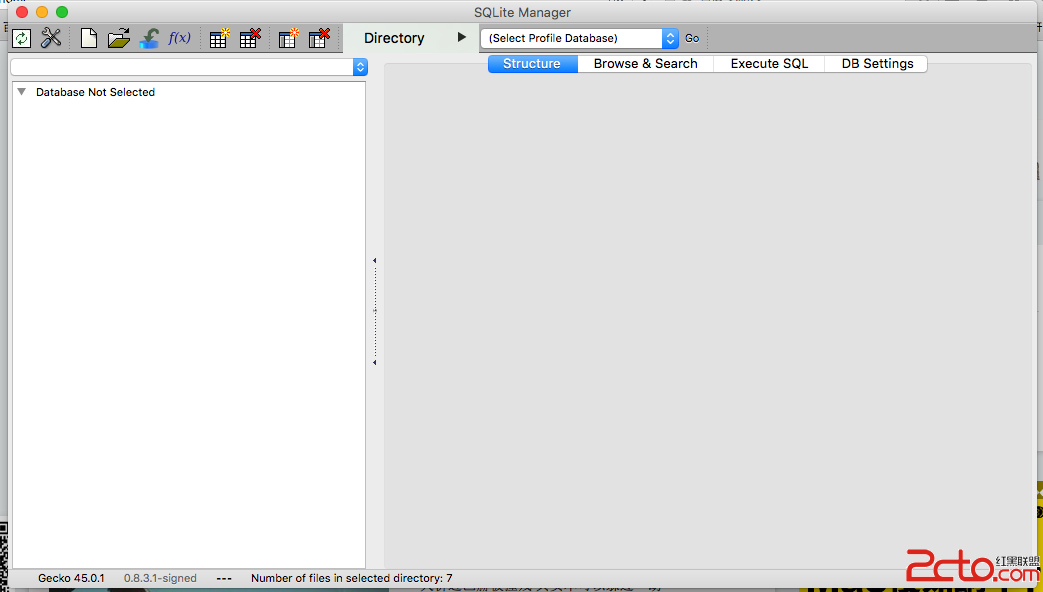1043x592 pixels.
Task: Click the Refresh icon in toolbar
Action: coord(21,38)
